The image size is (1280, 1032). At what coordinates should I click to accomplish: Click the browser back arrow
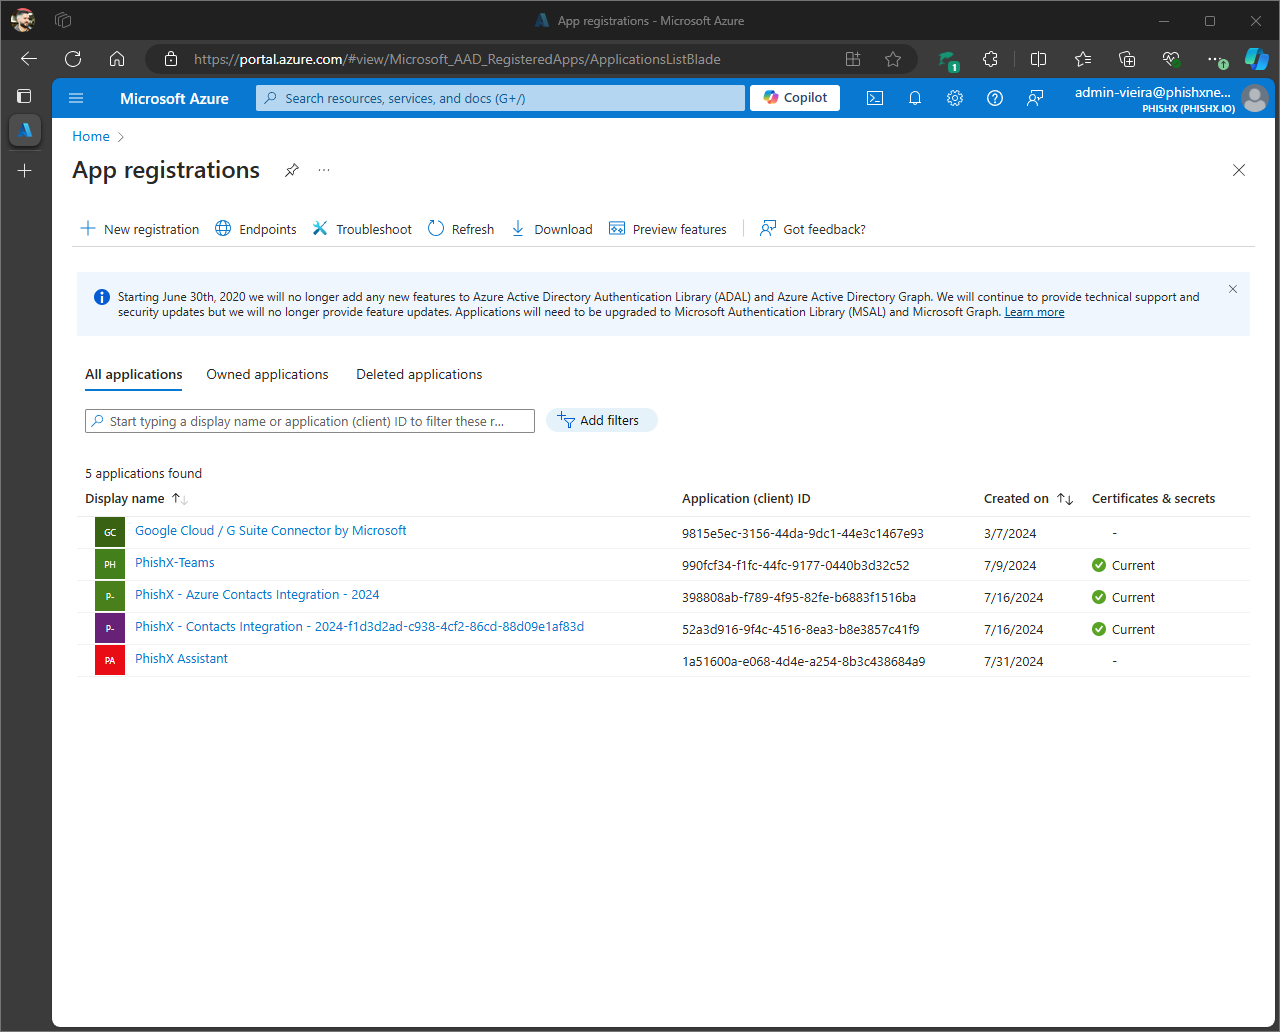click(x=29, y=59)
